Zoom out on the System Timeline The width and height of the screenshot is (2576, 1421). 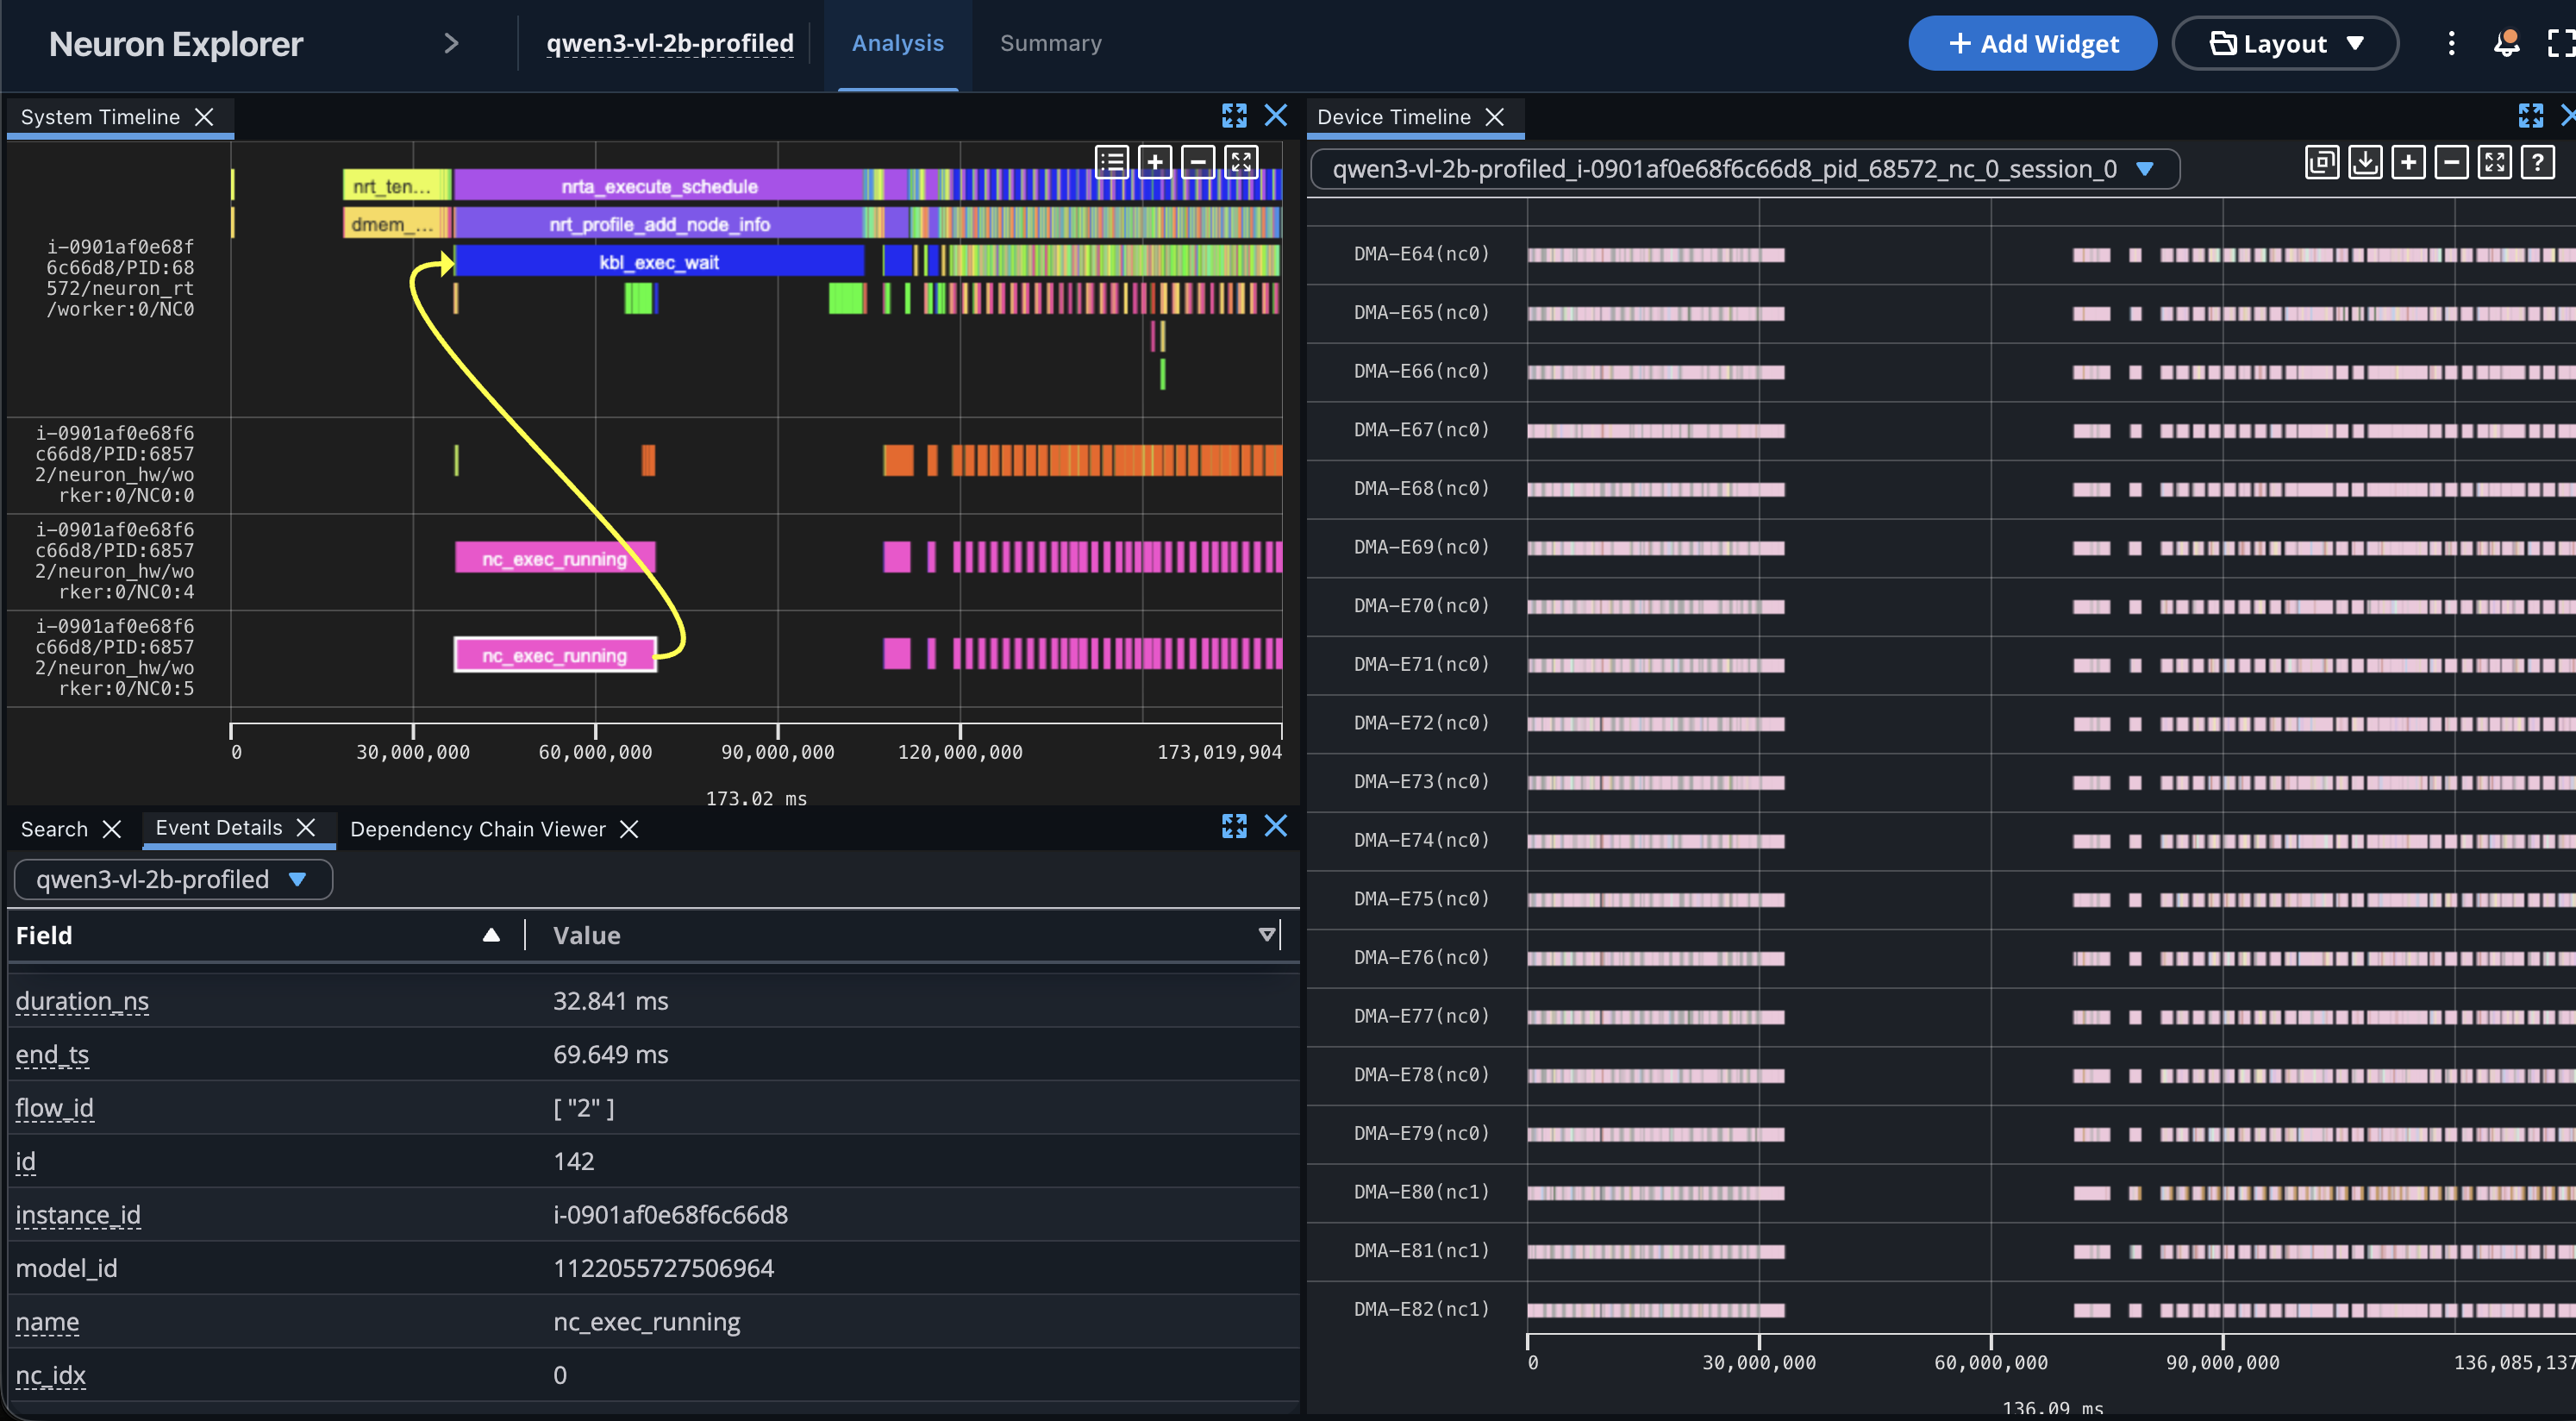point(1198,161)
